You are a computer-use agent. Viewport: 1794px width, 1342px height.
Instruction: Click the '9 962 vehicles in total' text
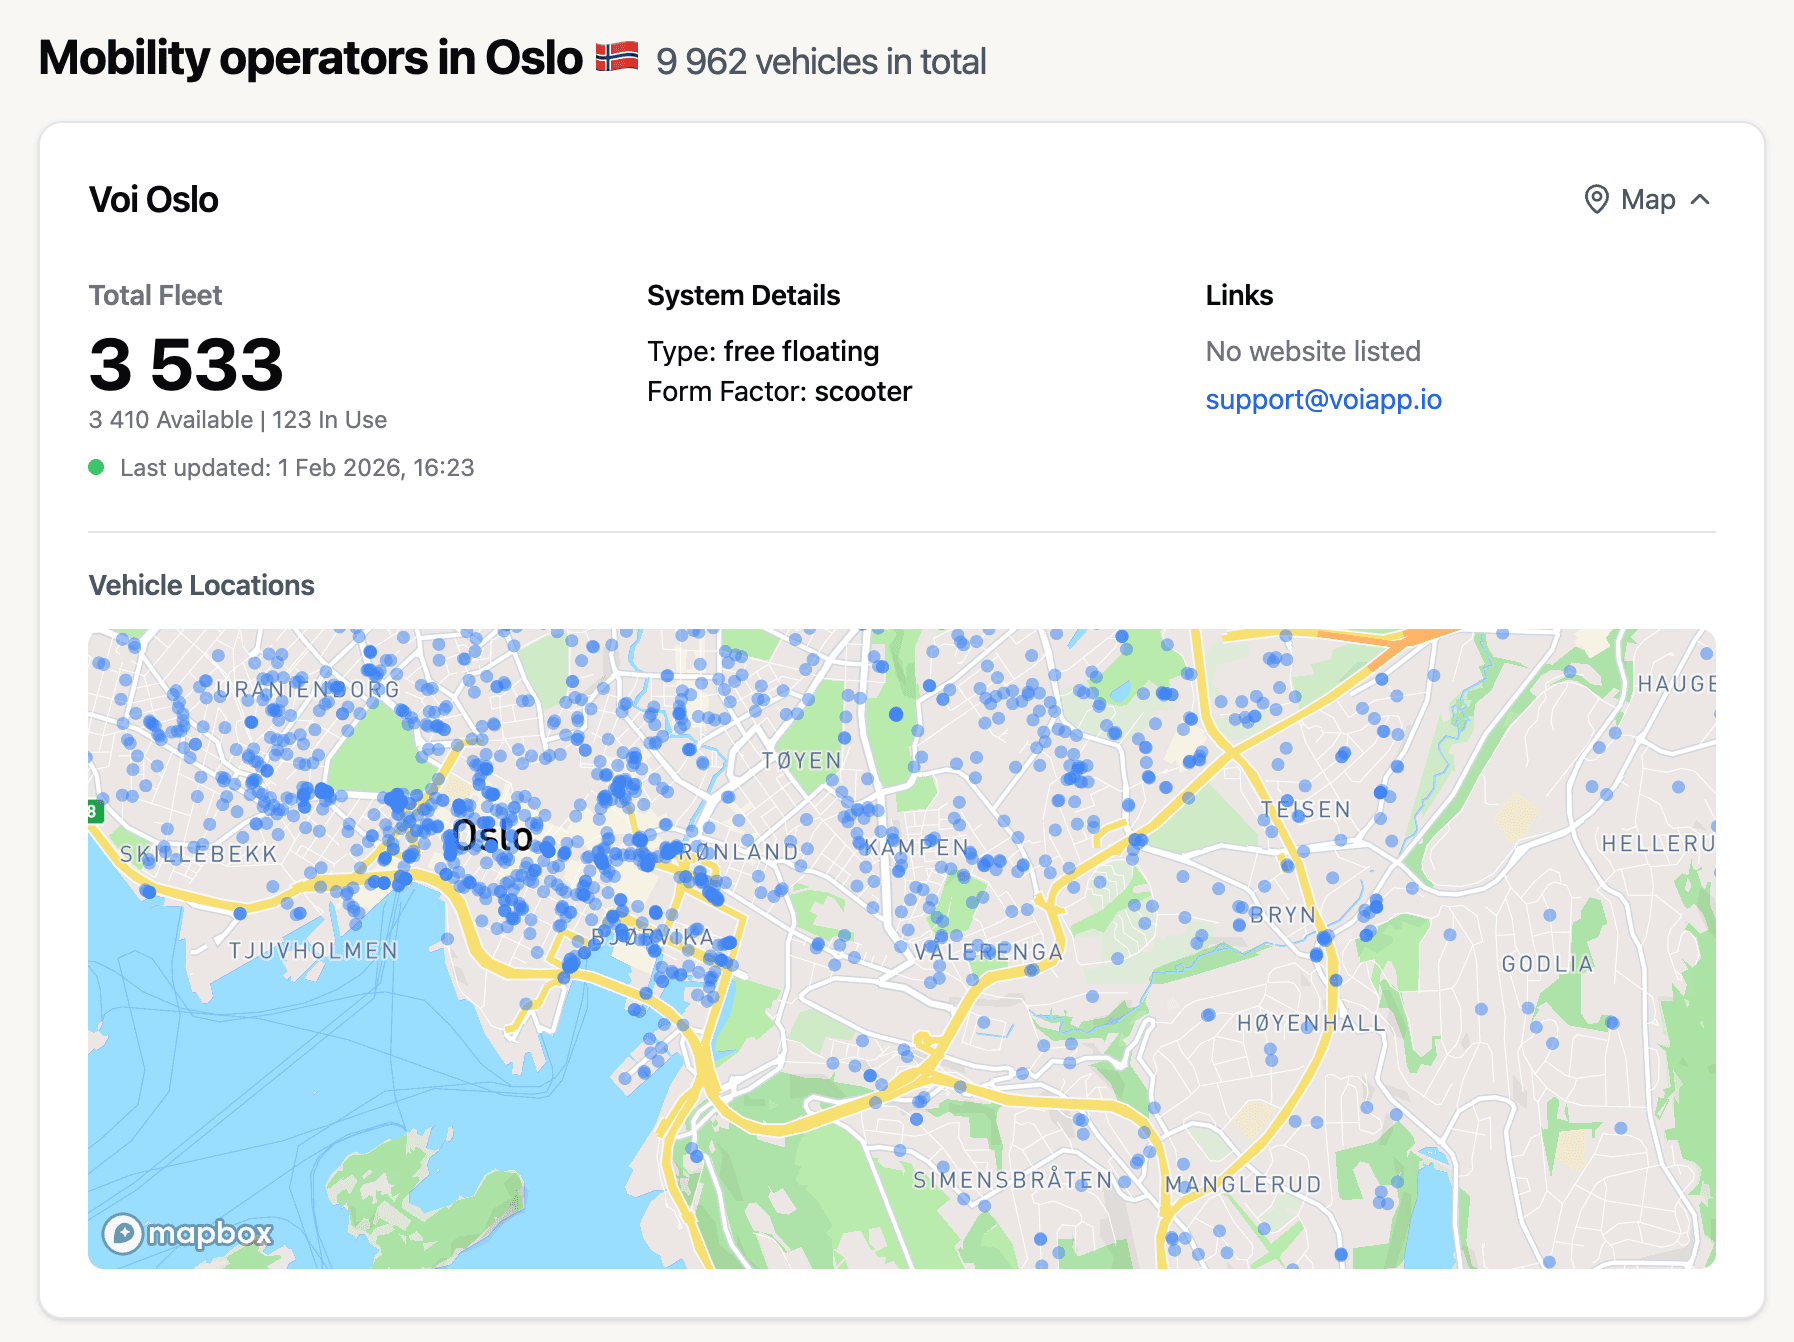click(821, 62)
